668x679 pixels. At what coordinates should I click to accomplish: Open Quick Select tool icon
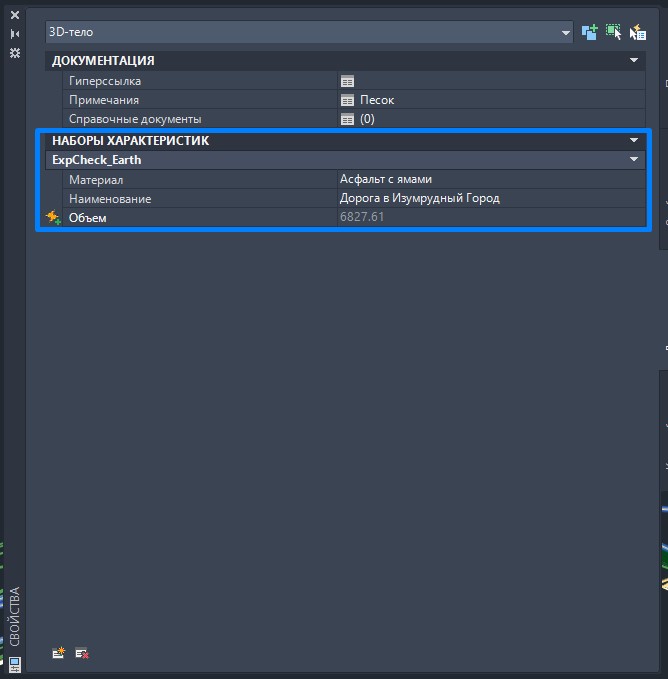pos(637,32)
